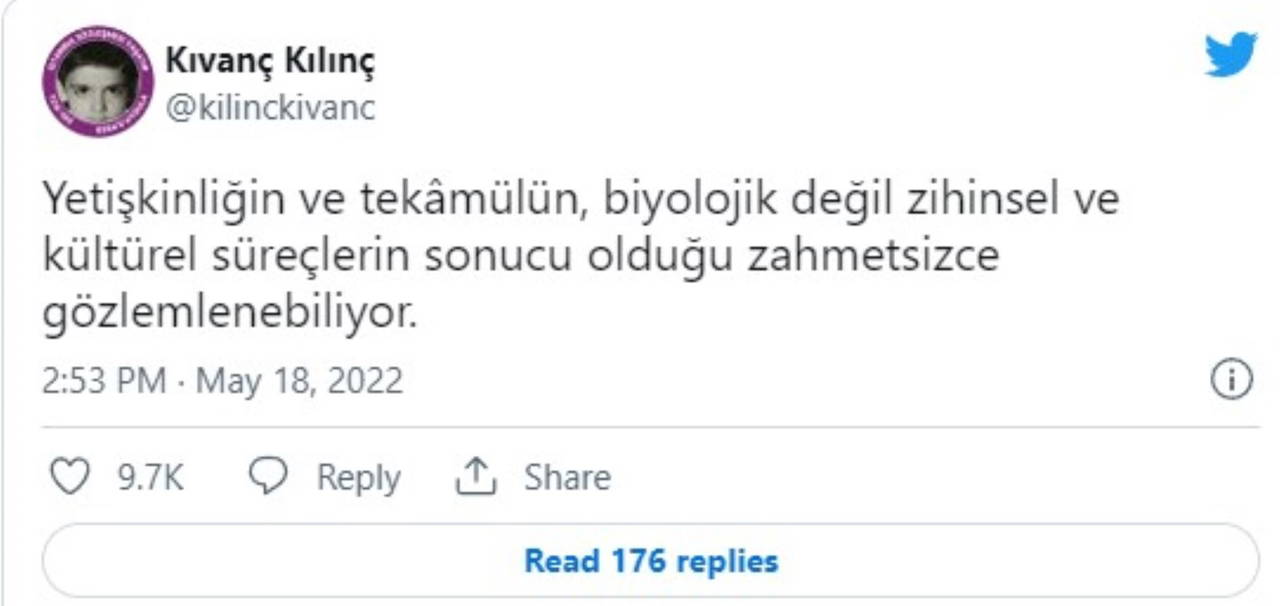1280x606 pixels.
Task: Click the word gözlemlenebiliyor in the tweet
Action: tap(227, 314)
